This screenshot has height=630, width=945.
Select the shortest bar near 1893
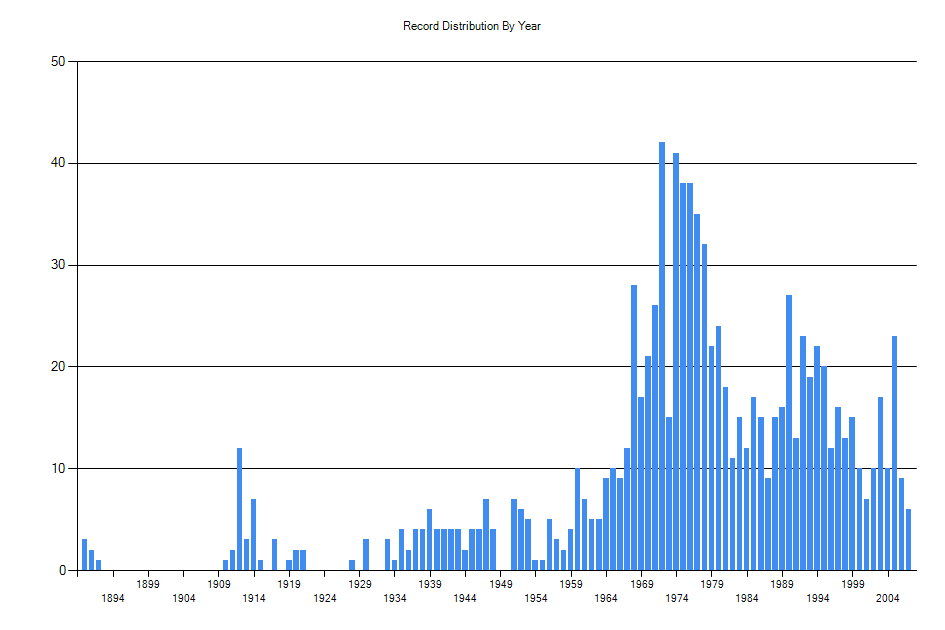coord(97,565)
